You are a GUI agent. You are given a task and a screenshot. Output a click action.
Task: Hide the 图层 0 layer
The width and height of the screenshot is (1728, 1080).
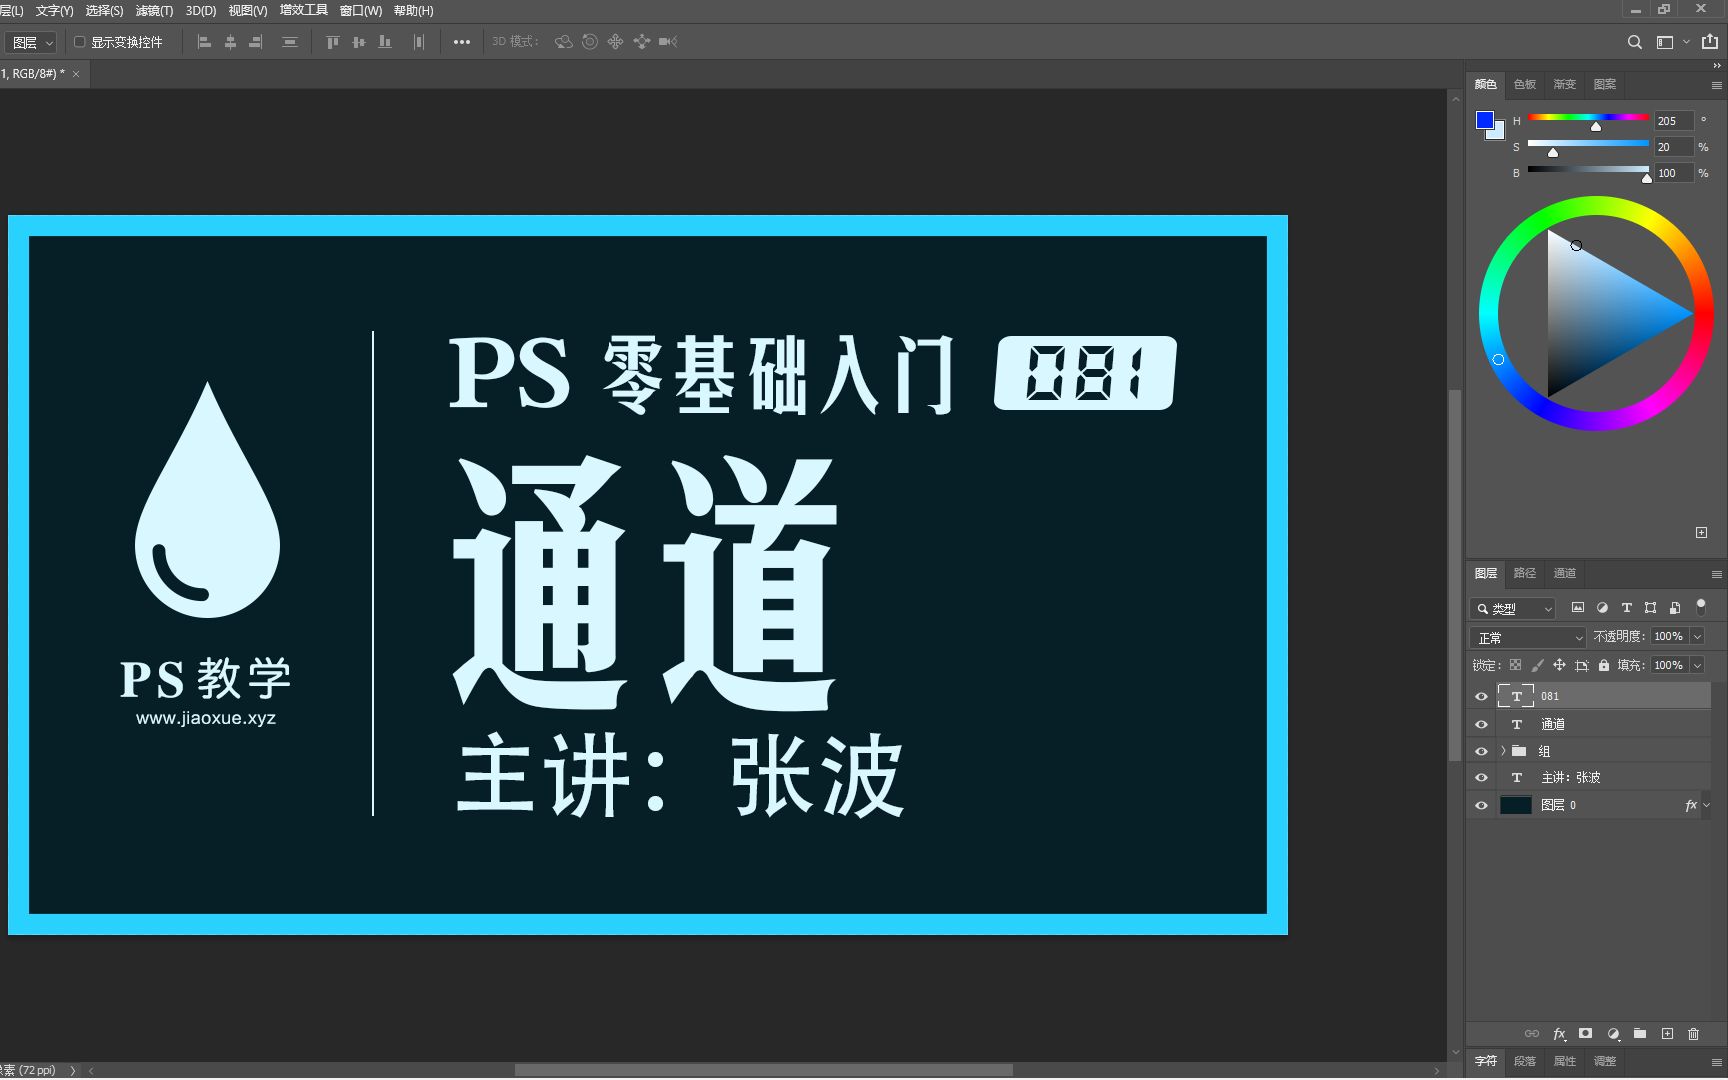[1482, 806]
